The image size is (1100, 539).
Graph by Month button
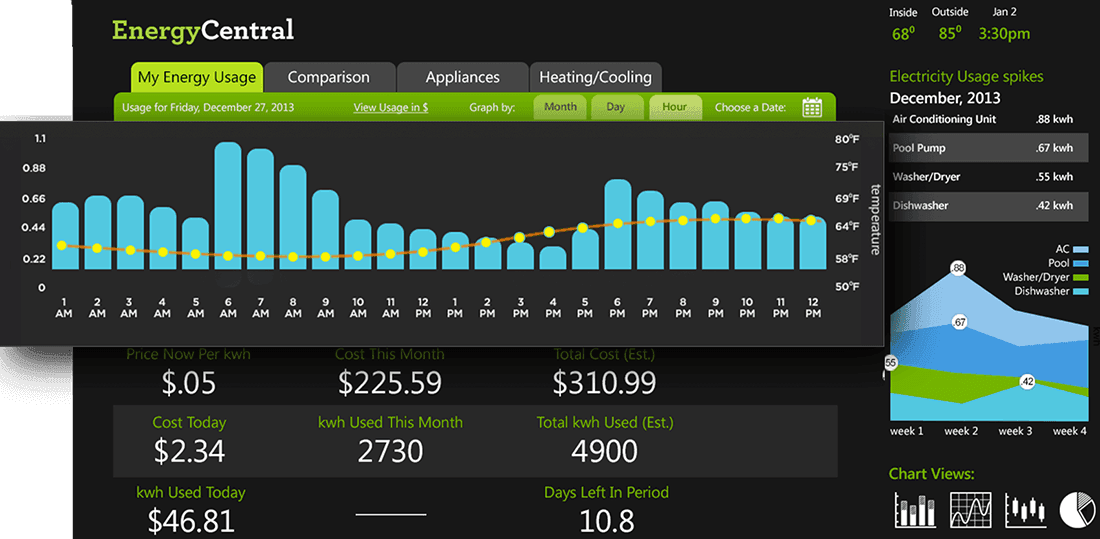click(x=560, y=107)
